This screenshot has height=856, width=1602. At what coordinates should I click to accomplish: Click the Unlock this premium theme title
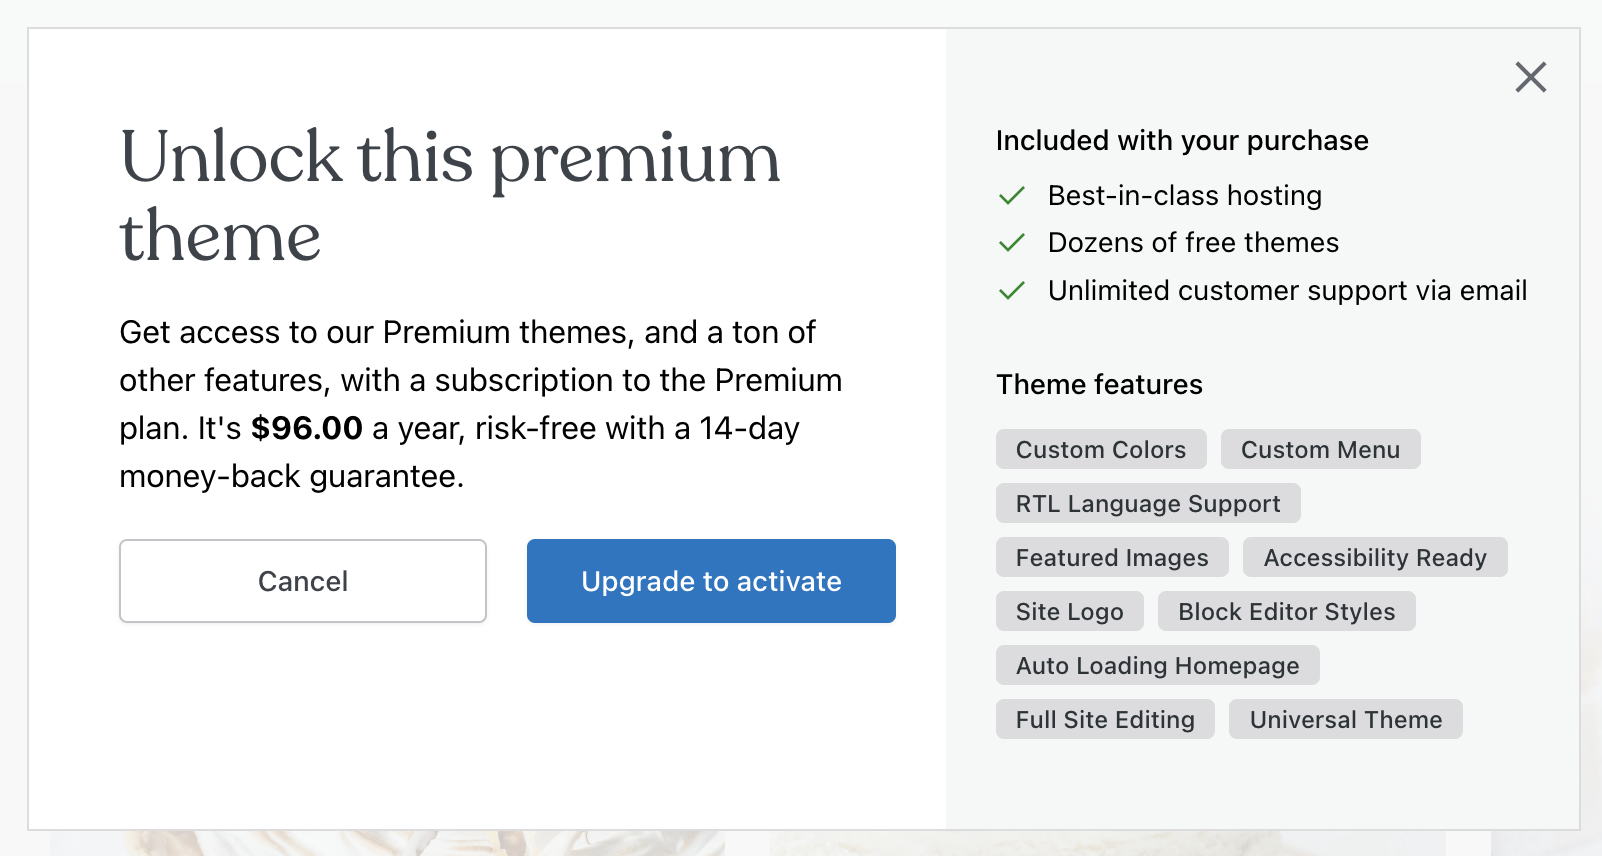click(x=449, y=196)
